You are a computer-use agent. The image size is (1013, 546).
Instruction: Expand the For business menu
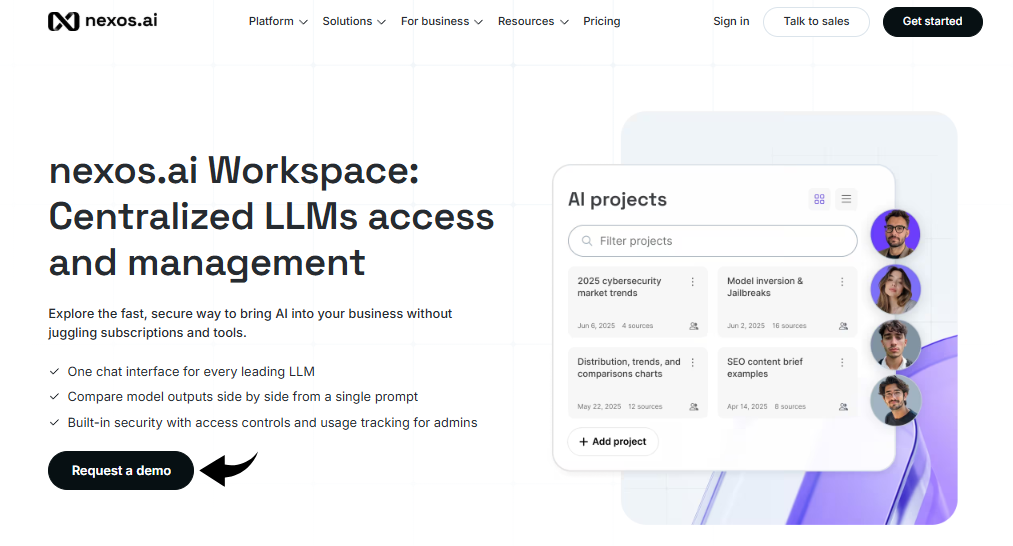point(442,21)
